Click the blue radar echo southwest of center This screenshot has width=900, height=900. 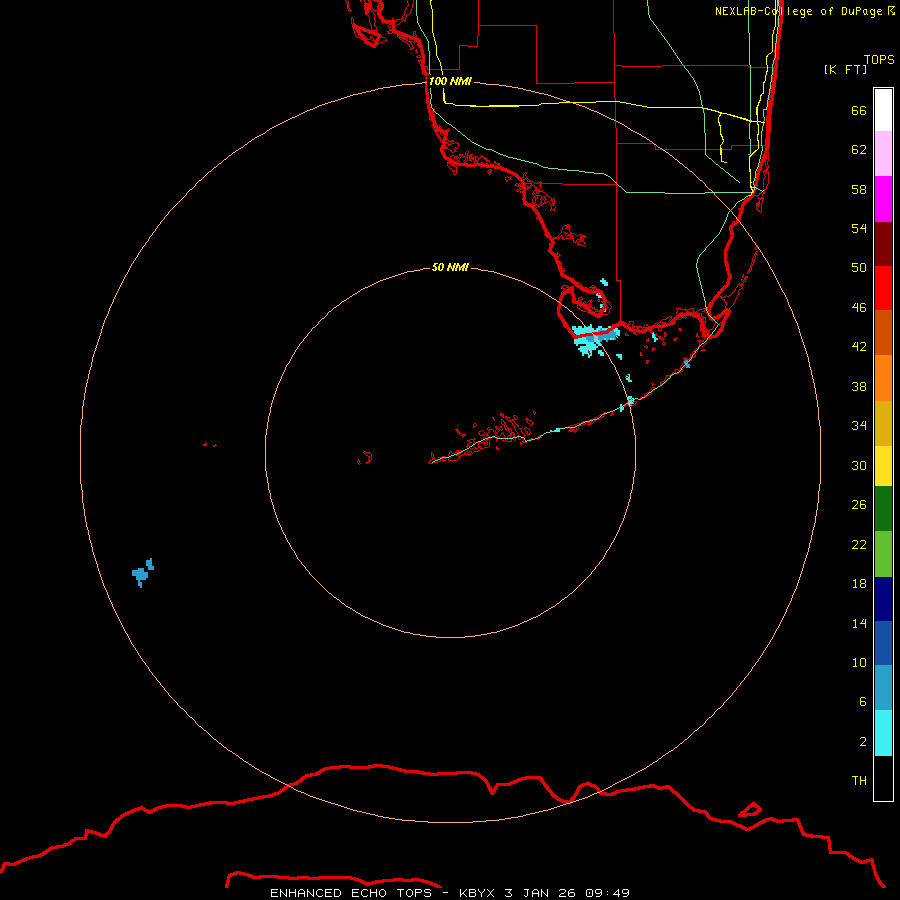tap(142, 573)
